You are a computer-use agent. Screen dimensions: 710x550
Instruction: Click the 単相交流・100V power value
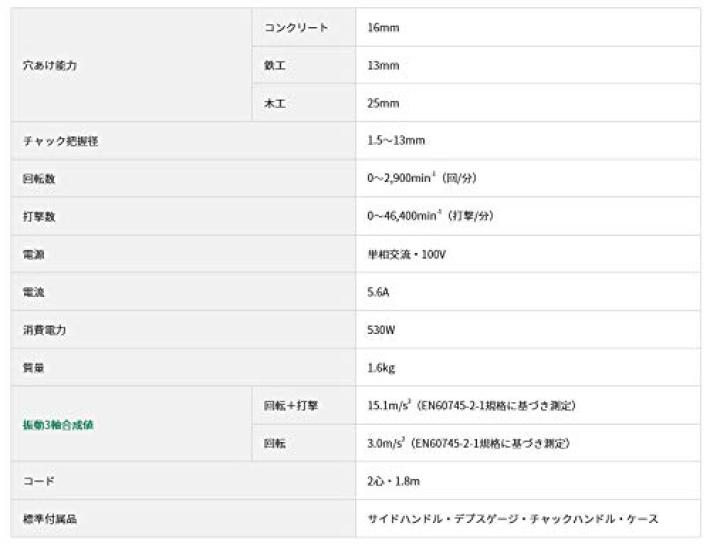(406, 255)
